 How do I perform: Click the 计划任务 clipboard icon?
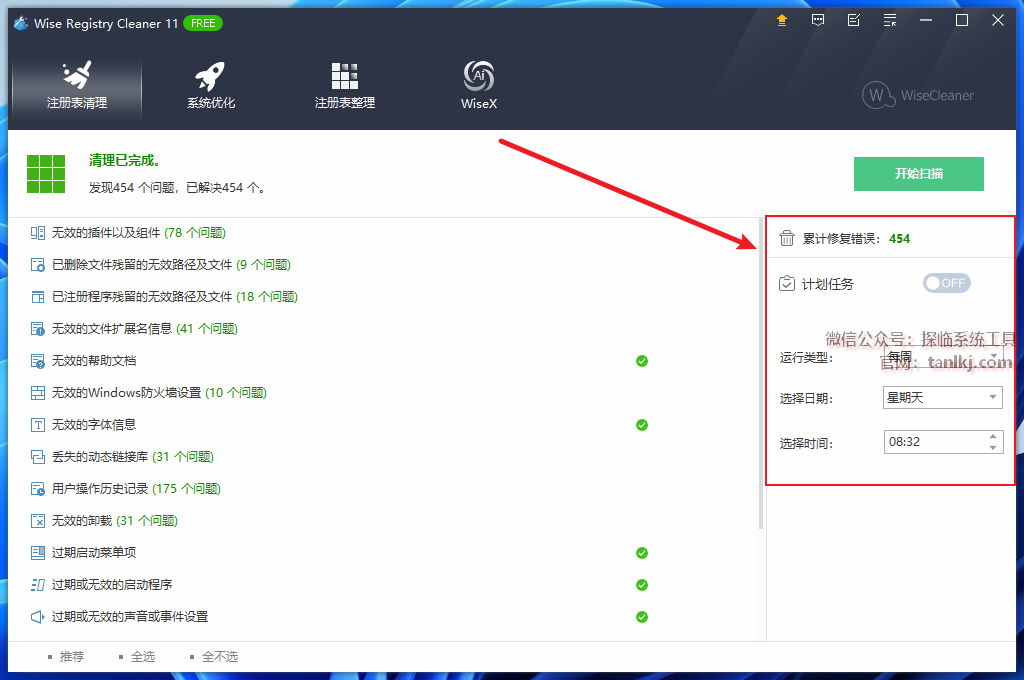pos(787,283)
